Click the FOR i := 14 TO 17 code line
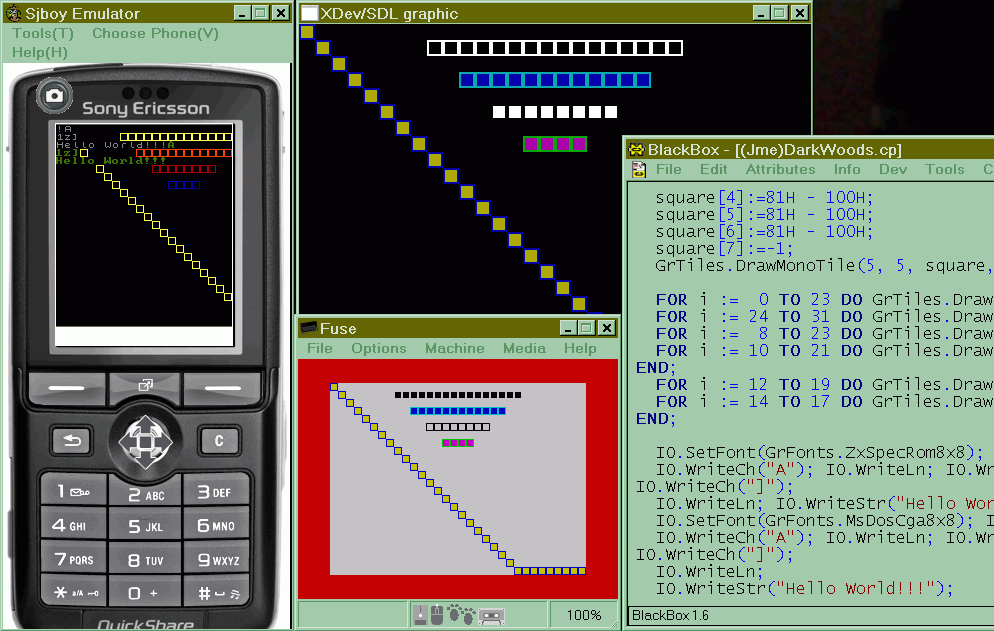994x631 pixels. point(823,402)
